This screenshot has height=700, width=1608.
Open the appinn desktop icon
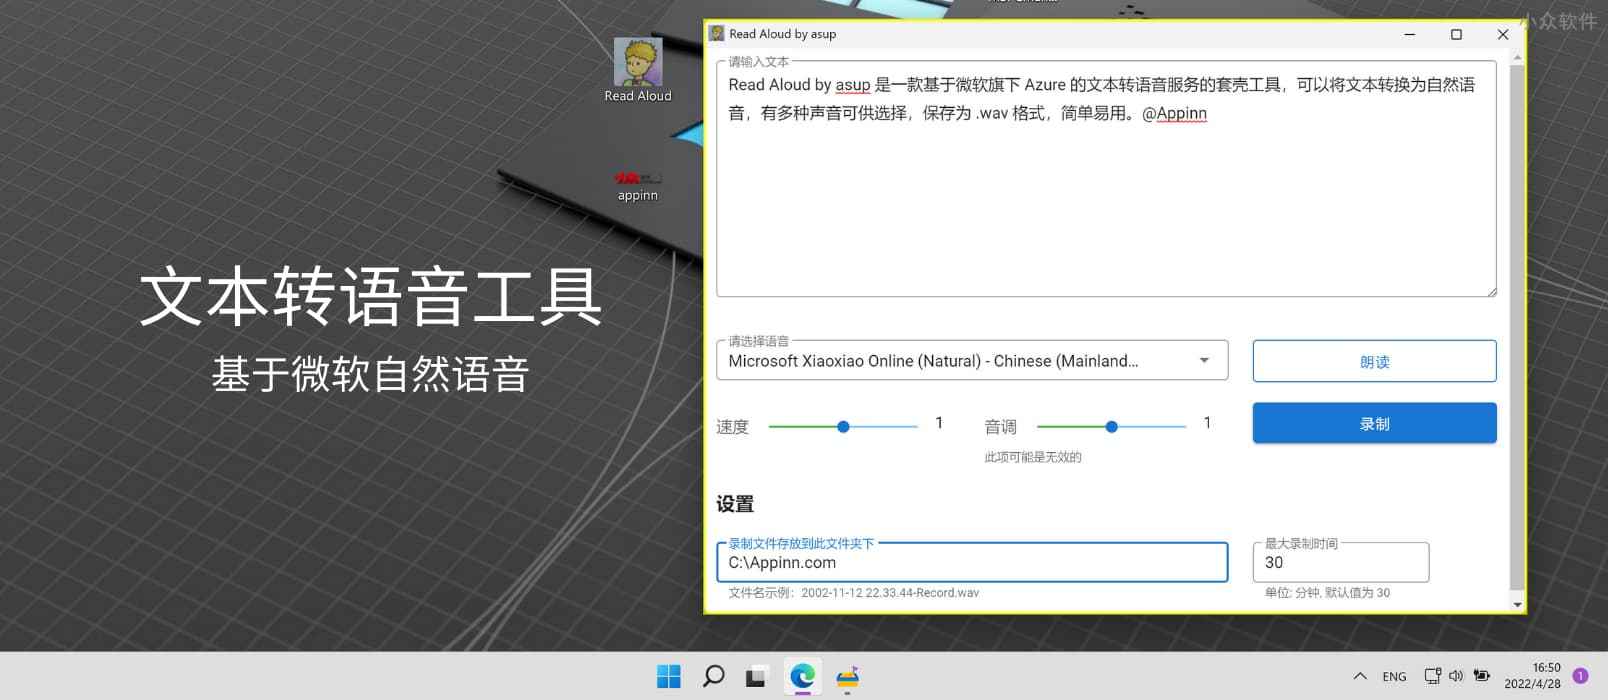coord(638,184)
